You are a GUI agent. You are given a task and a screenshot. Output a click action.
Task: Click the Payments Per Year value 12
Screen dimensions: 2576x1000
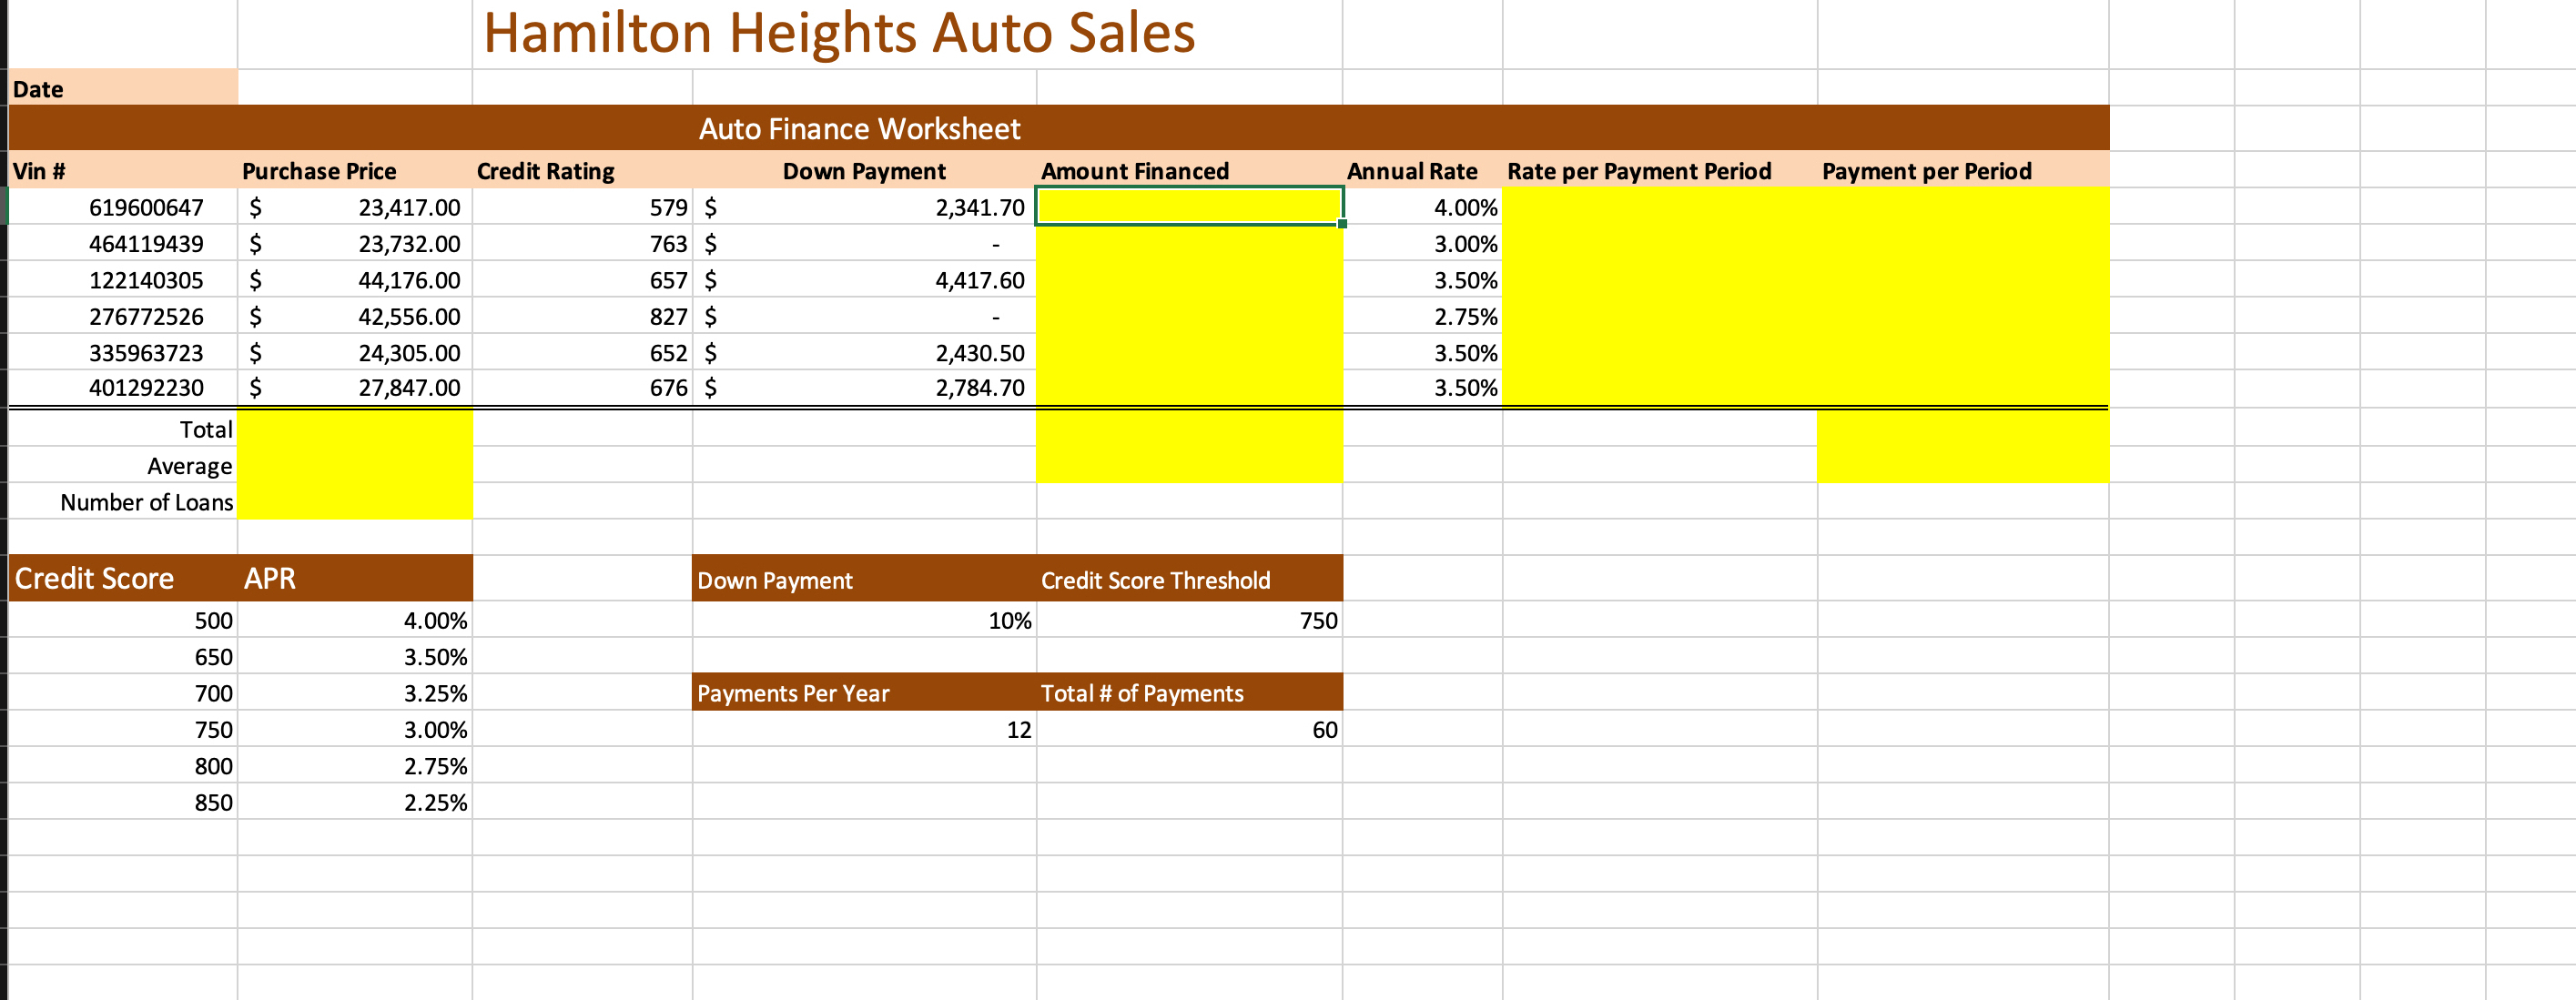click(1017, 730)
